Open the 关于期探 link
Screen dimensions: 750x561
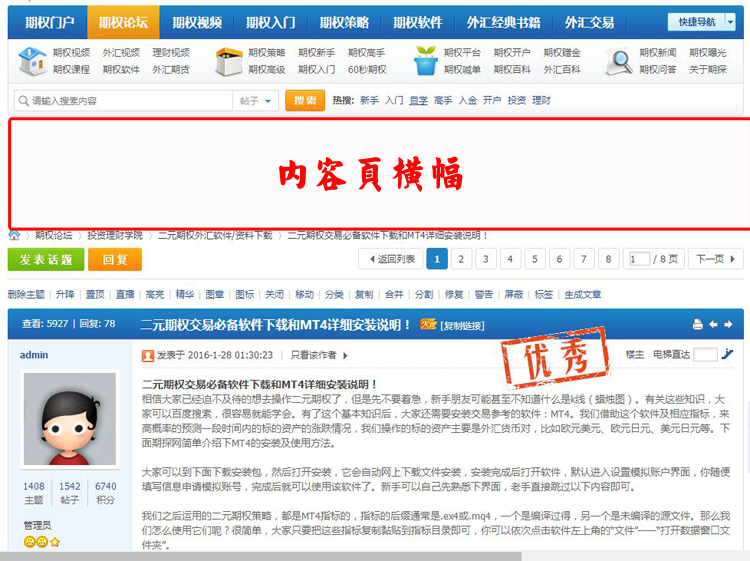(x=708, y=70)
